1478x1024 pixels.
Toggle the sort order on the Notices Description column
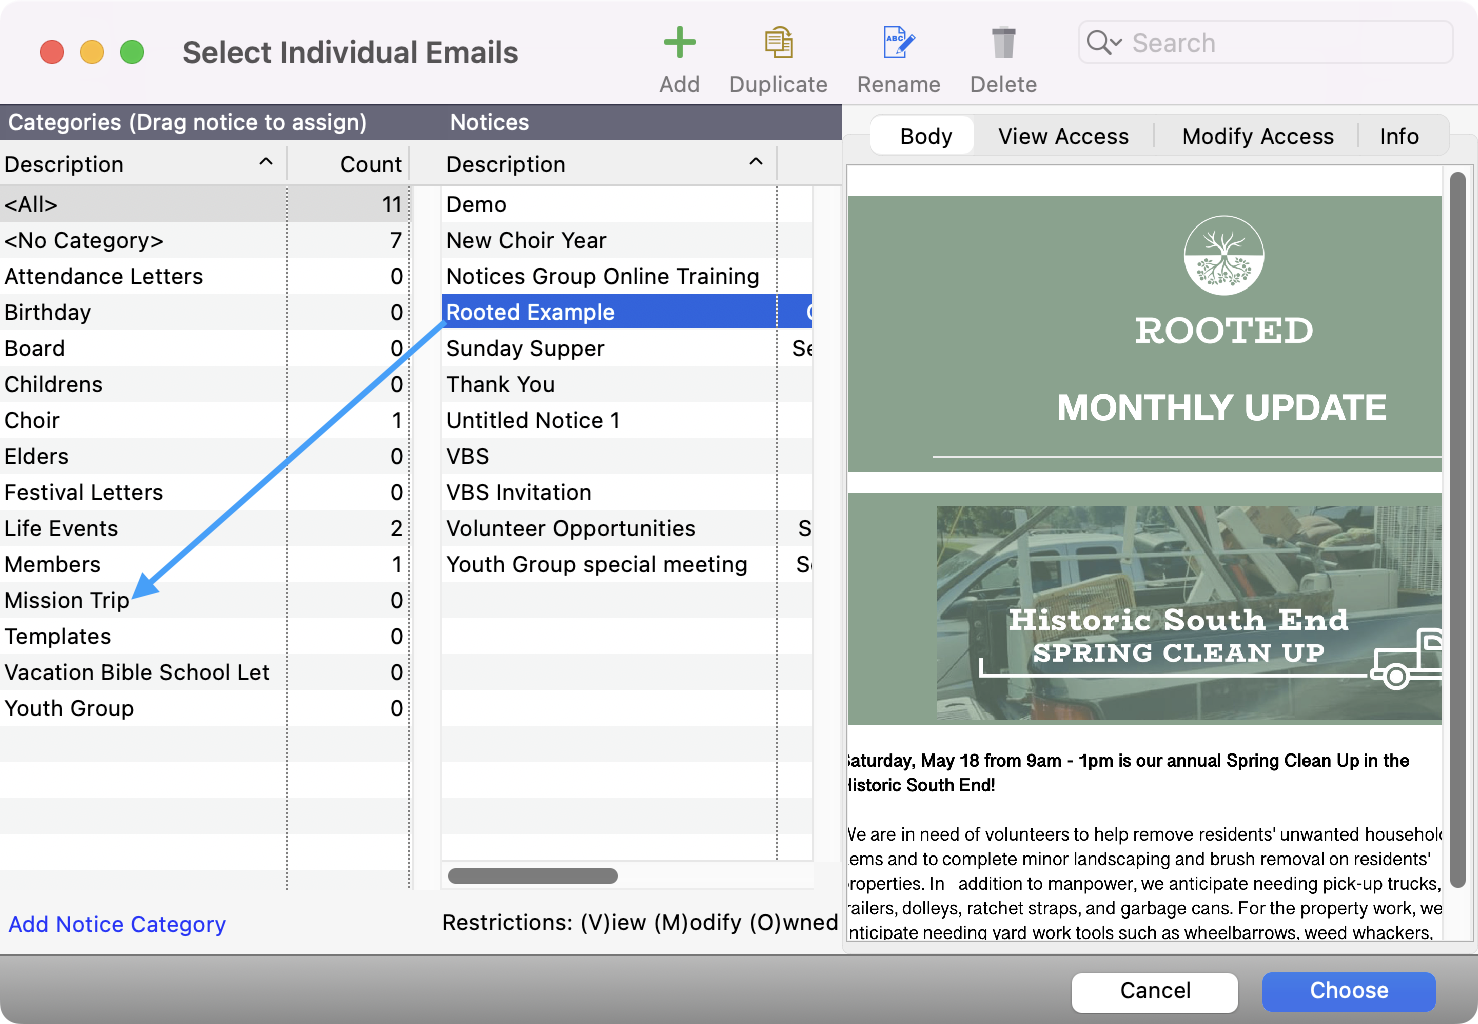tap(756, 161)
